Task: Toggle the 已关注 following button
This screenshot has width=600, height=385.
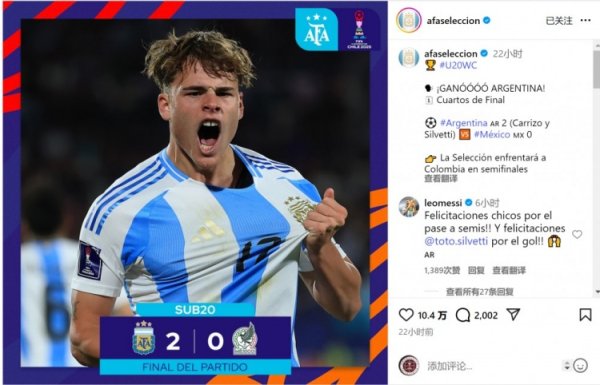Action: pyautogui.click(x=559, y=21)
